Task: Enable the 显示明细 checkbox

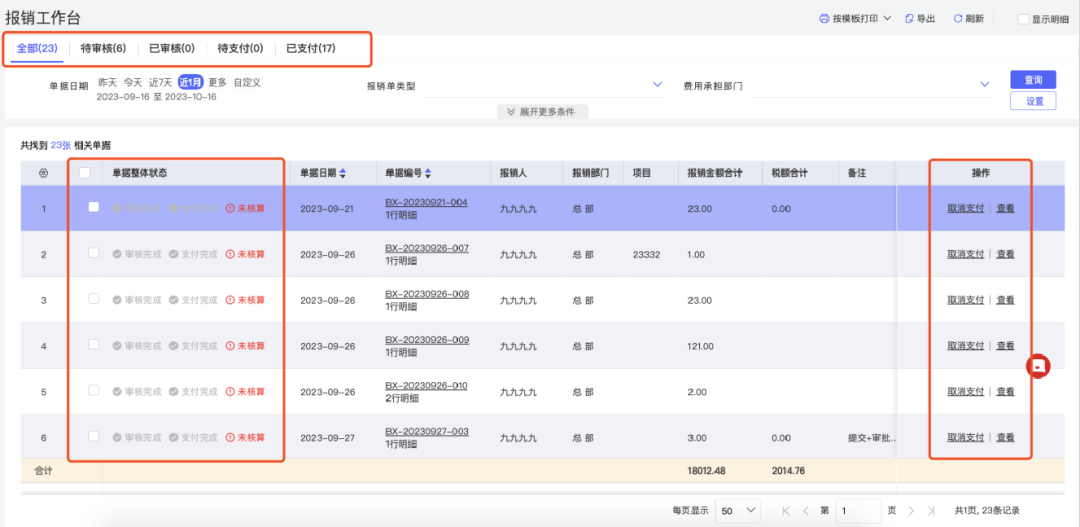Action: [x=1024, y=19]
